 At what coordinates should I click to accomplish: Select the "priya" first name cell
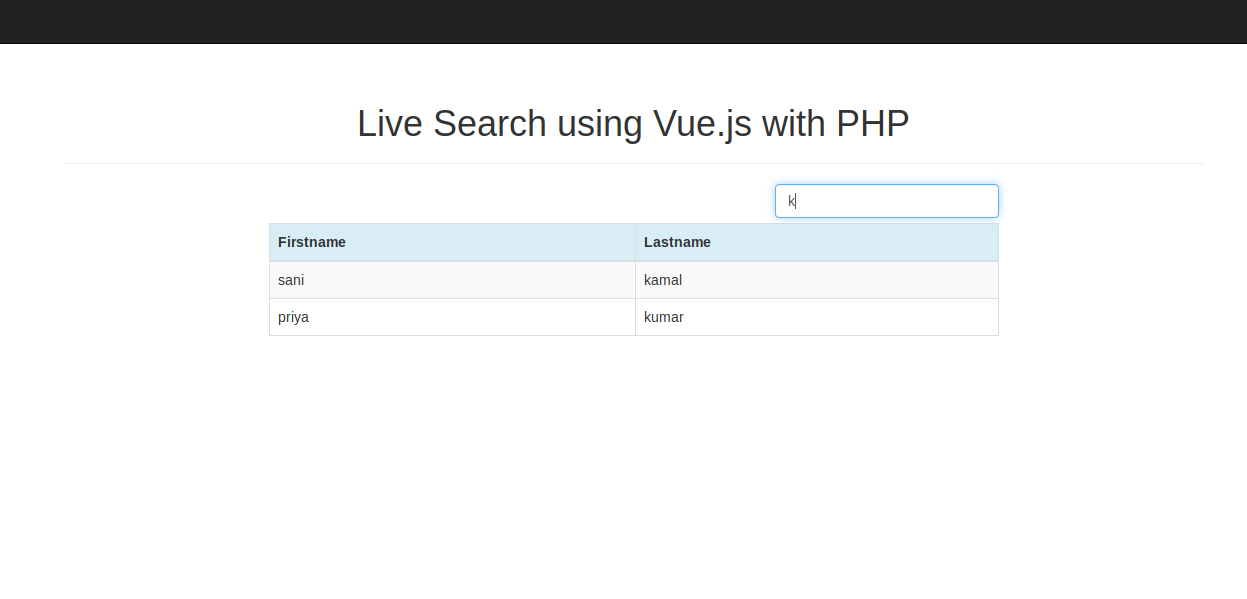(x=452, y=317)
